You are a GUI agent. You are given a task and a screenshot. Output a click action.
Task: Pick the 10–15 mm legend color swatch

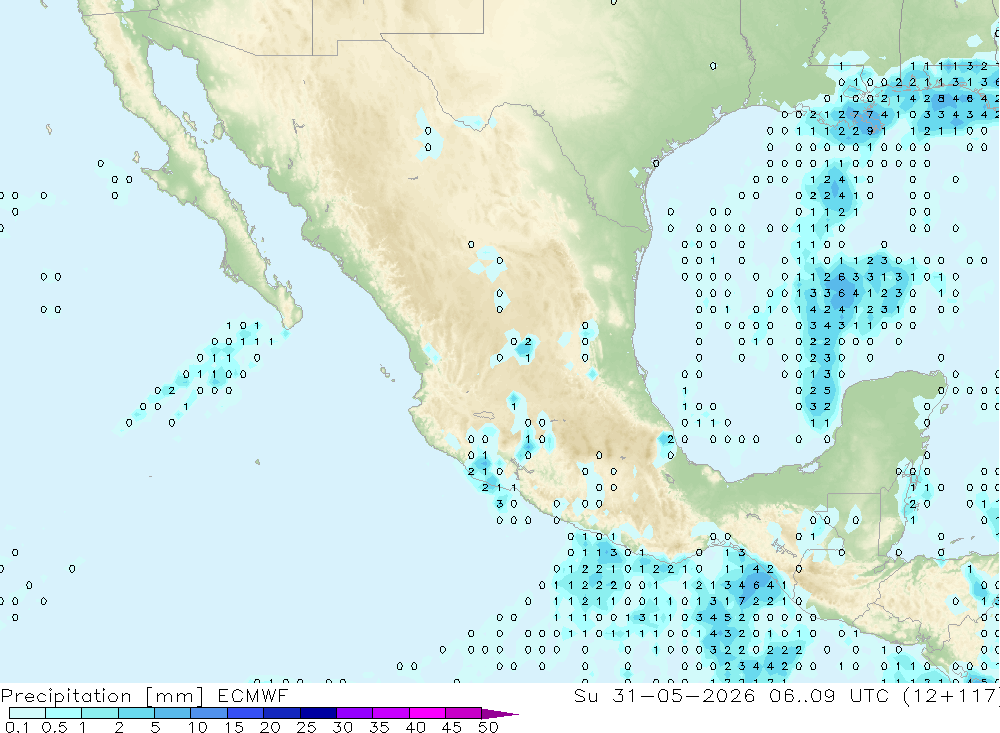(209, 713)
